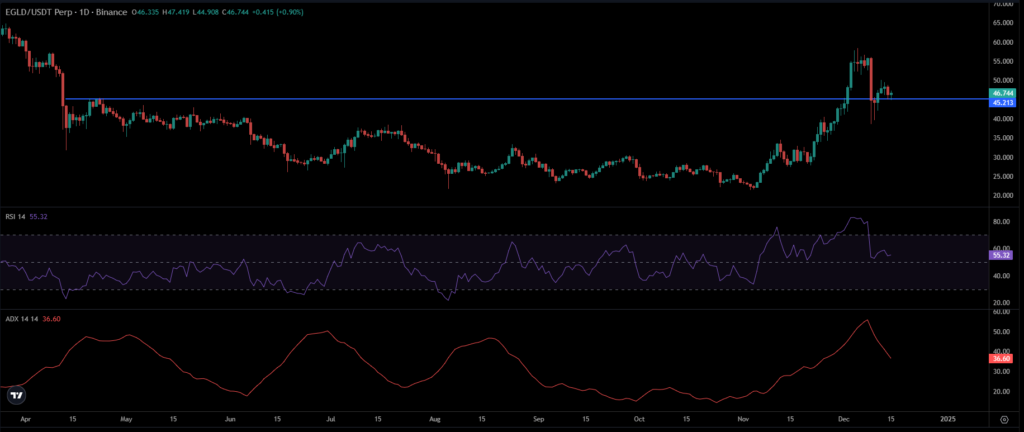Viewport: 1024px width, 432px height.
Task: Click the 30.000 price axis label
Action: [x=1002, y=157]
